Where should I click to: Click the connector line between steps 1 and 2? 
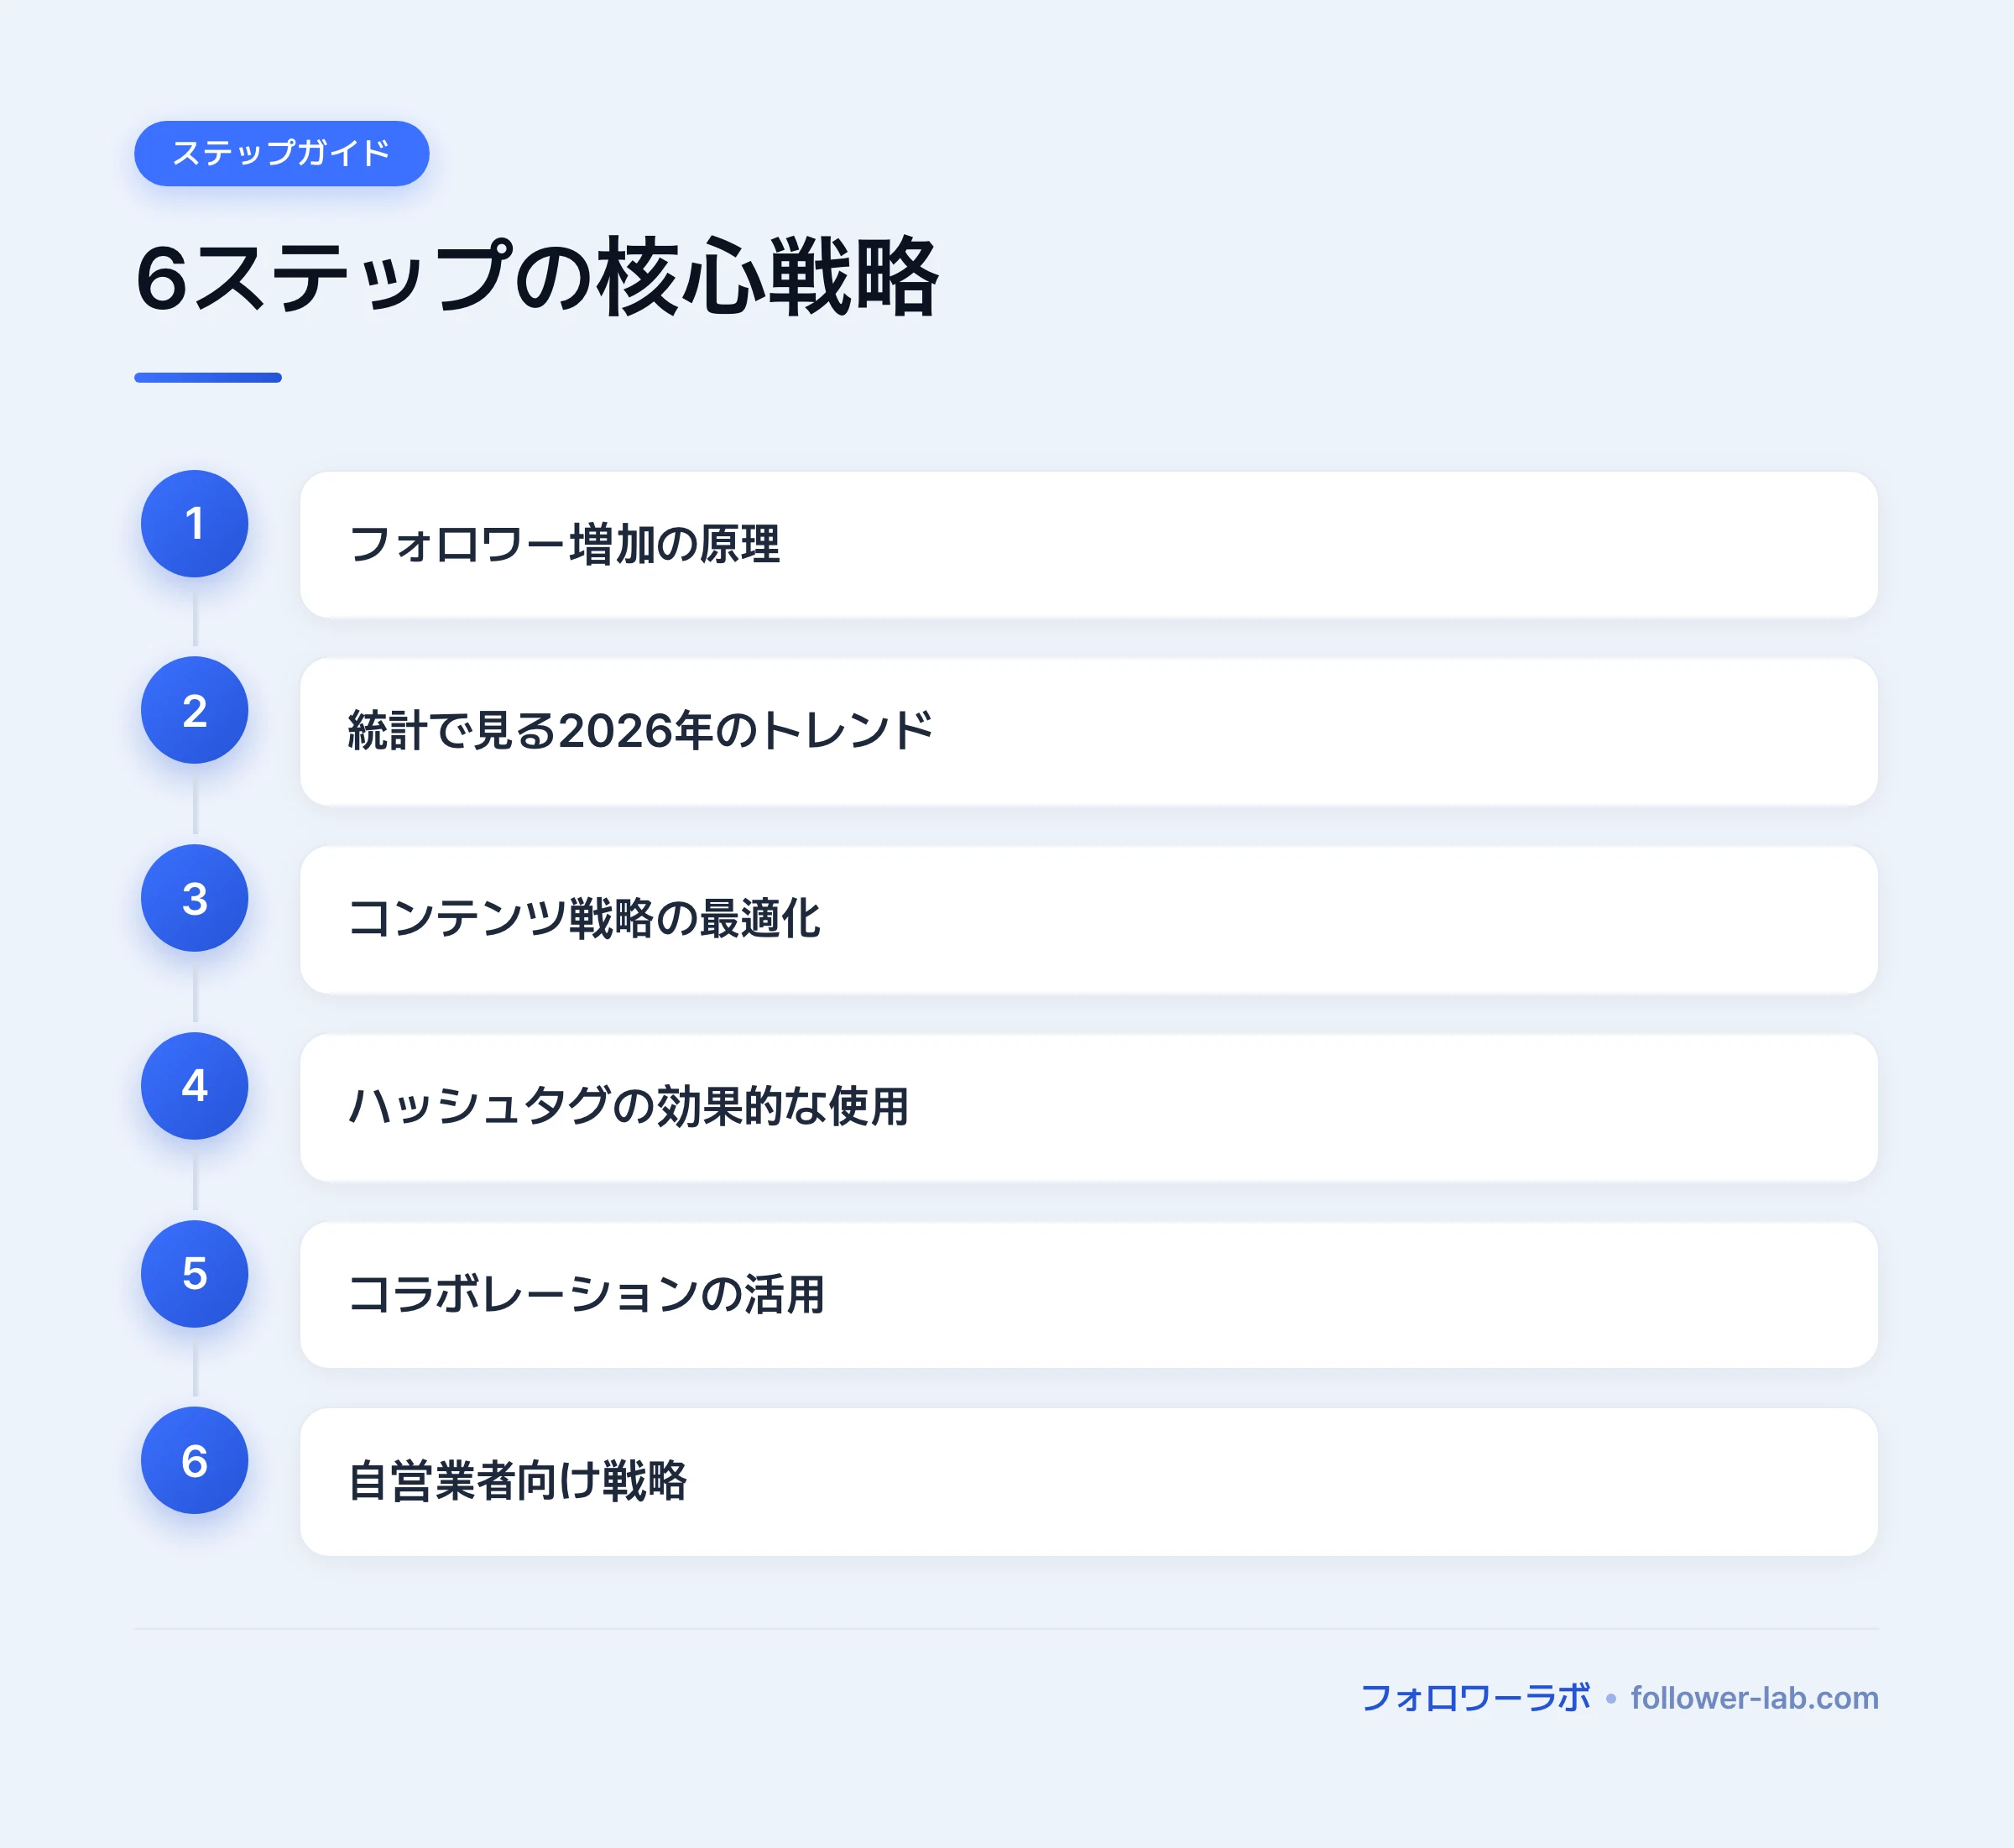point(195,617)
